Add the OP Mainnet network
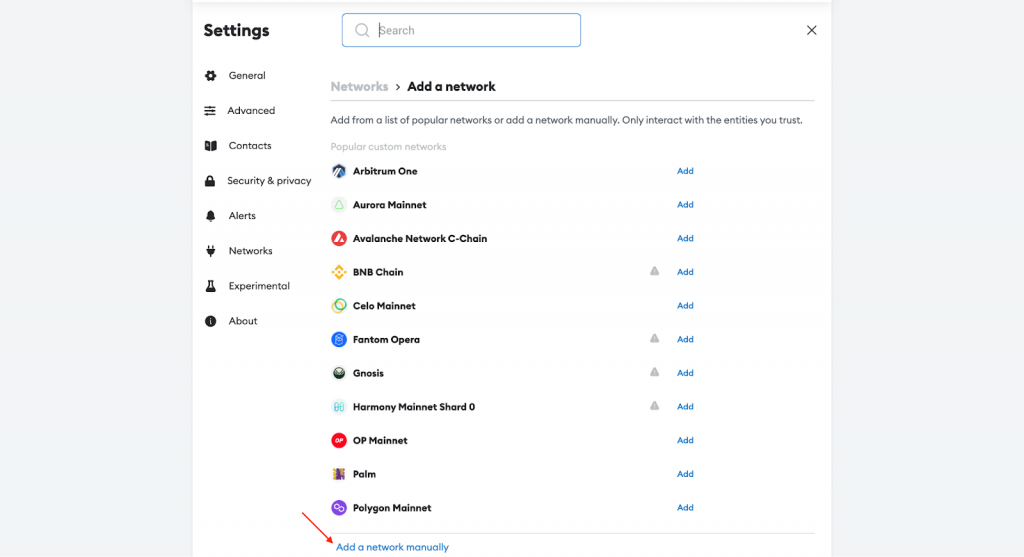1024x557 pixels. [x=685, y=441]
